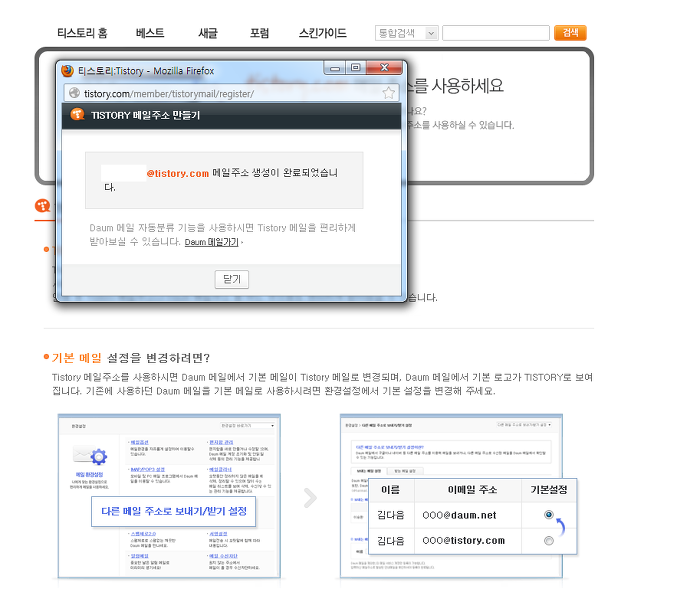Click the 이메일 주소 column header
Image resolution: width=700 pixels, height=602 pixels.
tap(472, 490)
